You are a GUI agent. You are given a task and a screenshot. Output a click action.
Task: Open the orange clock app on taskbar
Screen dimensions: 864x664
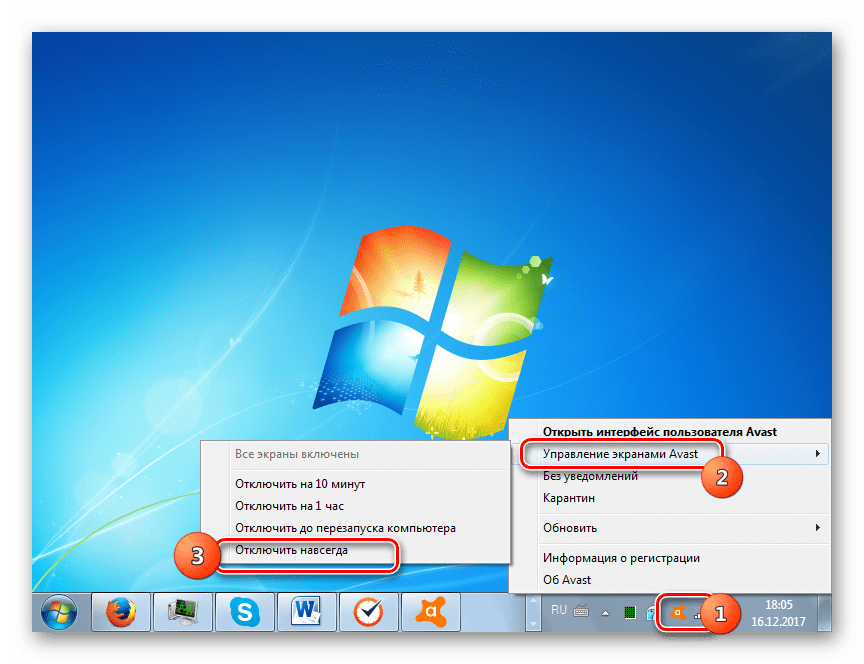click(366, 611)
